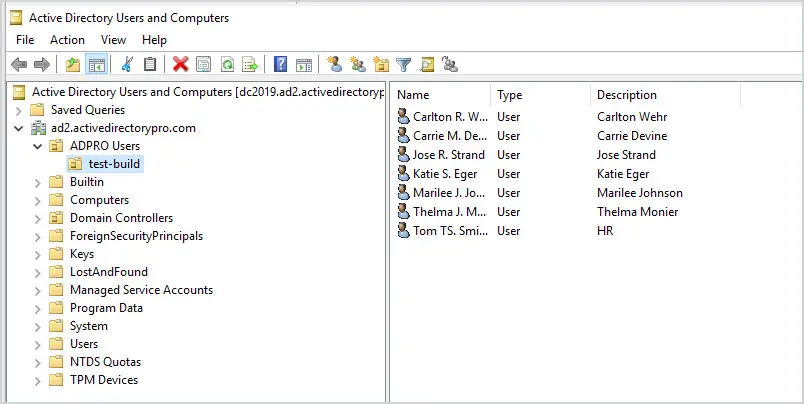Image resolution: width=804 pixels, height=404 pixels.
Task: Select user Thelma J. M... in list
Action: [x=451, y=212]
